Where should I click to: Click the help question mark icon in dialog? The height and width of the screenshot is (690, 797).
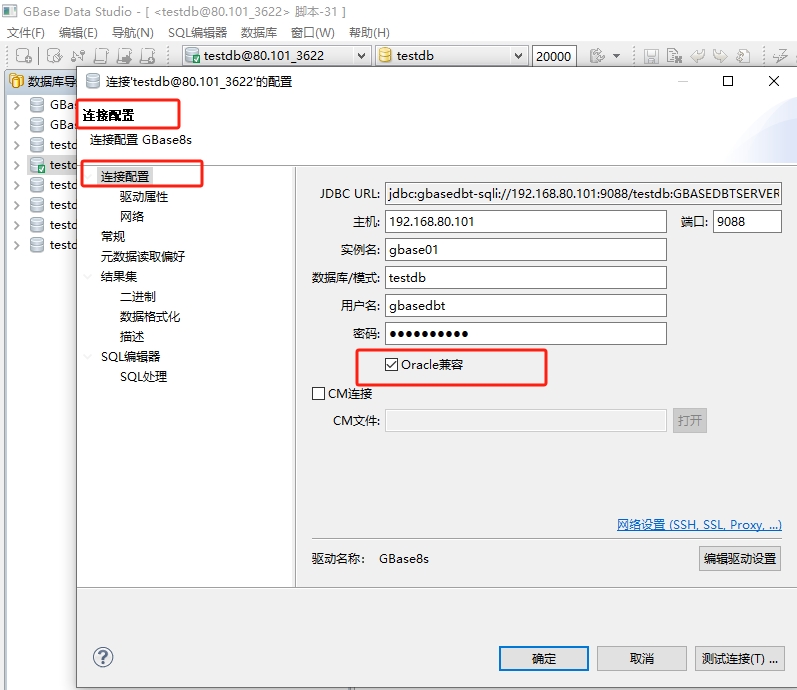pyautogui.click(x=103, y=657)
